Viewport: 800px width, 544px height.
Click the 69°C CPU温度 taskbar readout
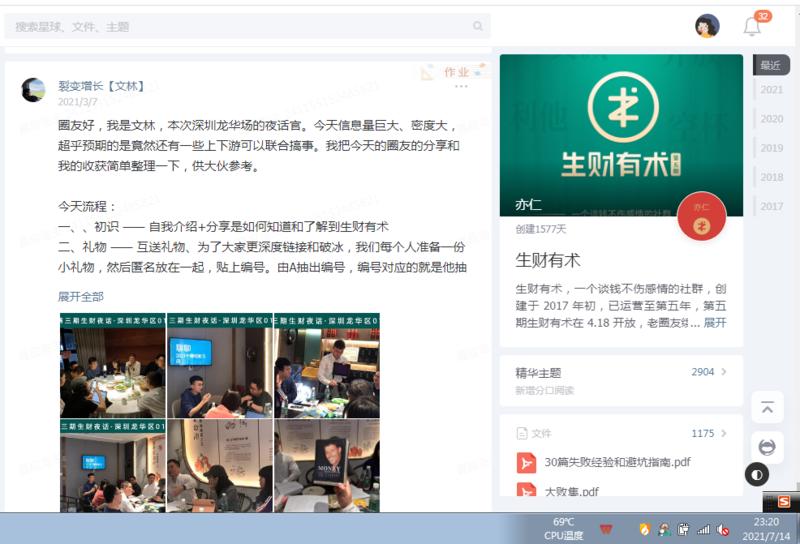pyautogui.click(x=563, y=529)
